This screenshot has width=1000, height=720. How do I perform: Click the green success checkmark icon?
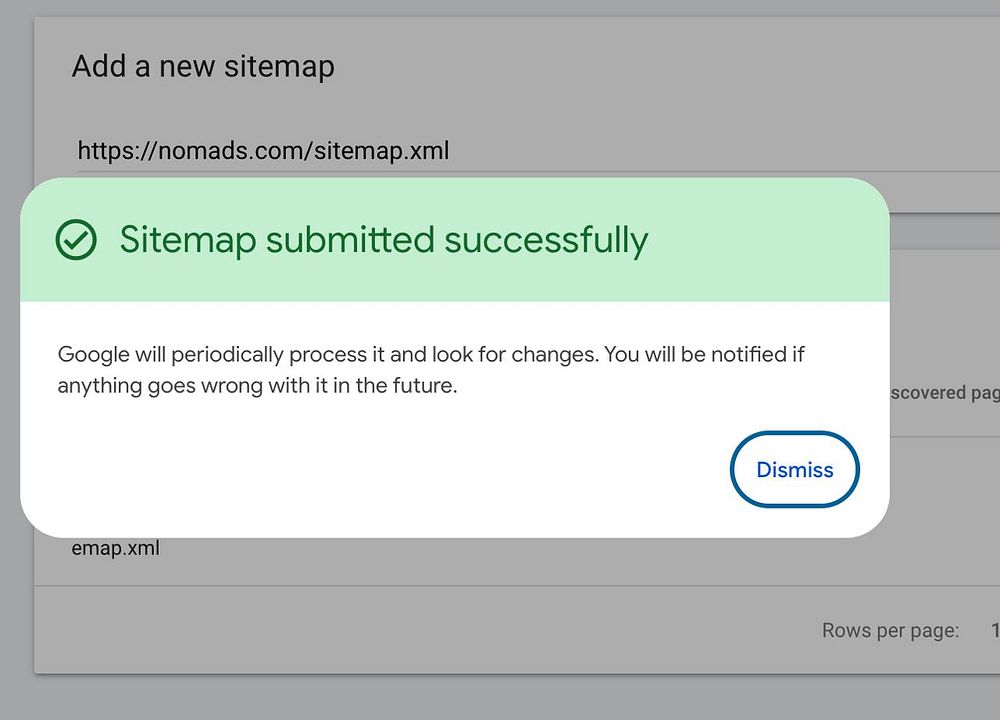[76, 240]
